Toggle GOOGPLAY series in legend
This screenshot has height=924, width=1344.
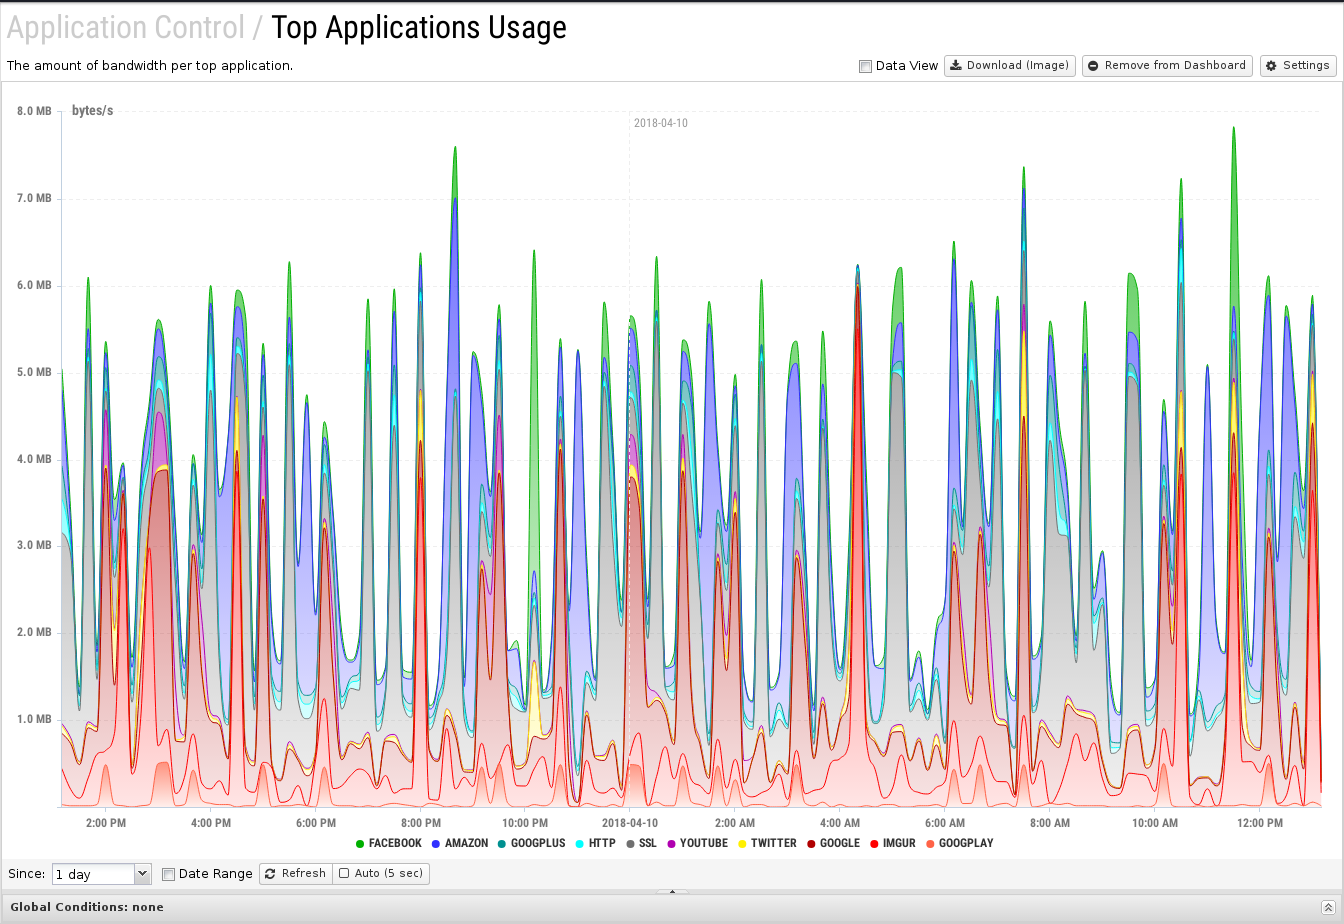point(959,843)
